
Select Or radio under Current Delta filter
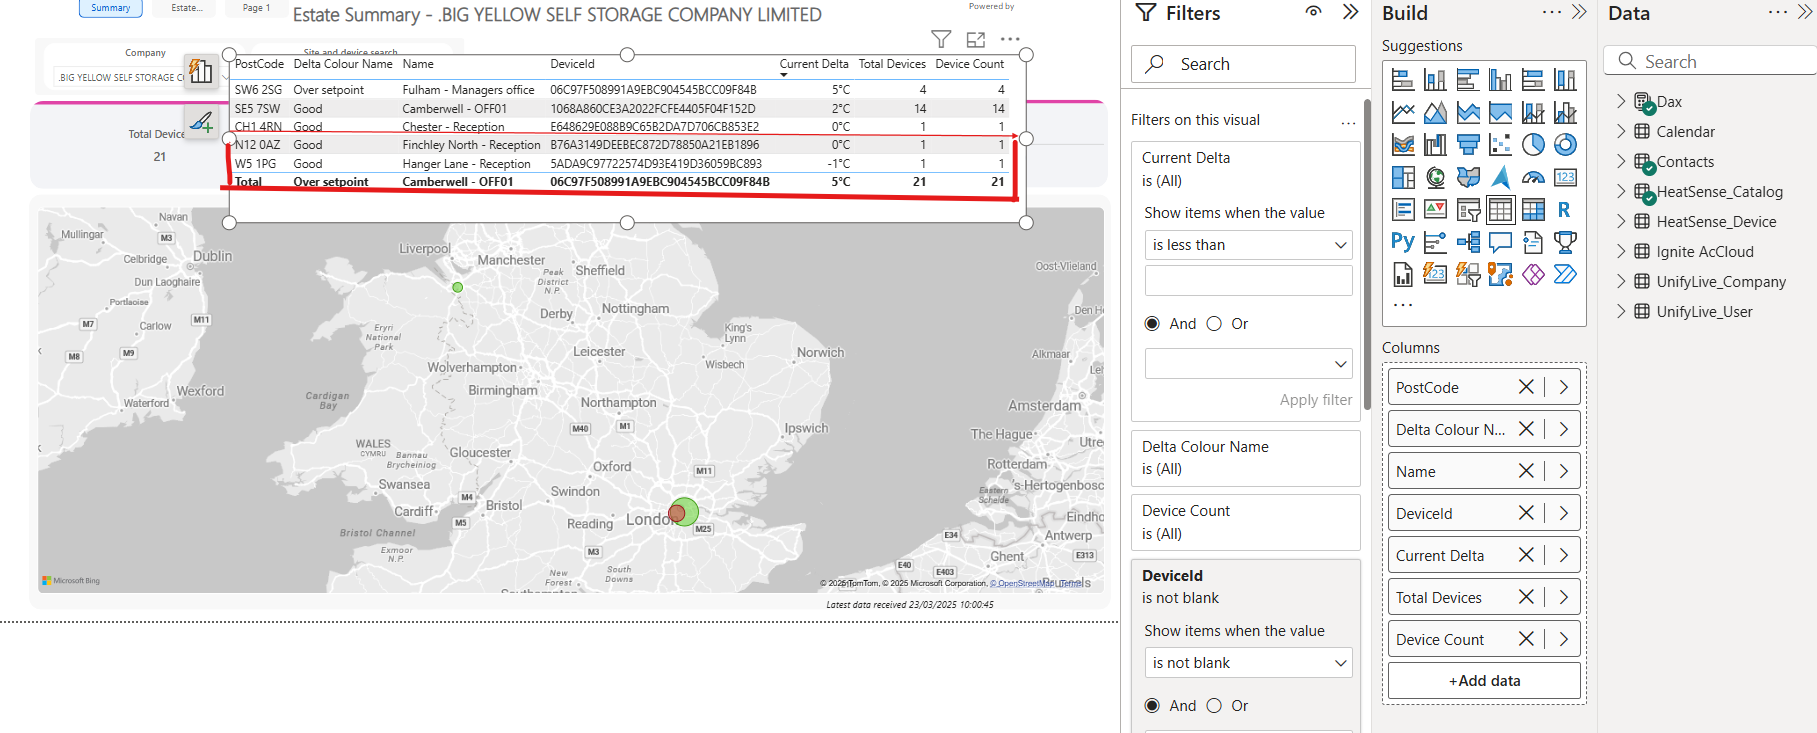pyautogui.click(x=1214, y=324)
